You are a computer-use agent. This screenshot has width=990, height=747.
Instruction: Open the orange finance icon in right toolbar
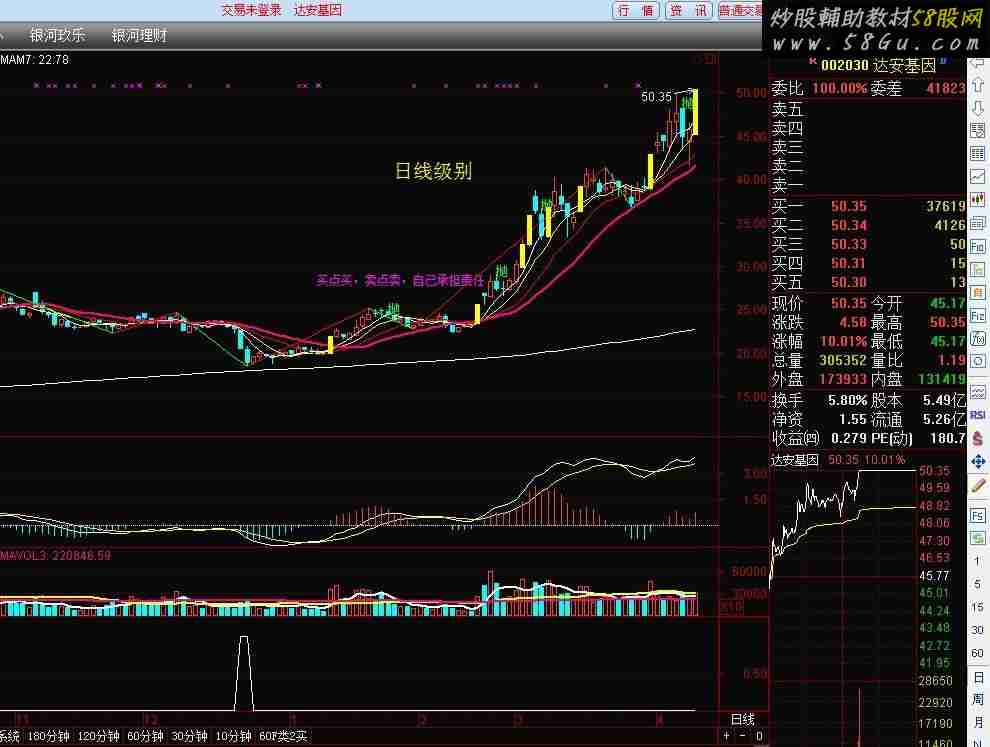click(x=977, y=293)
